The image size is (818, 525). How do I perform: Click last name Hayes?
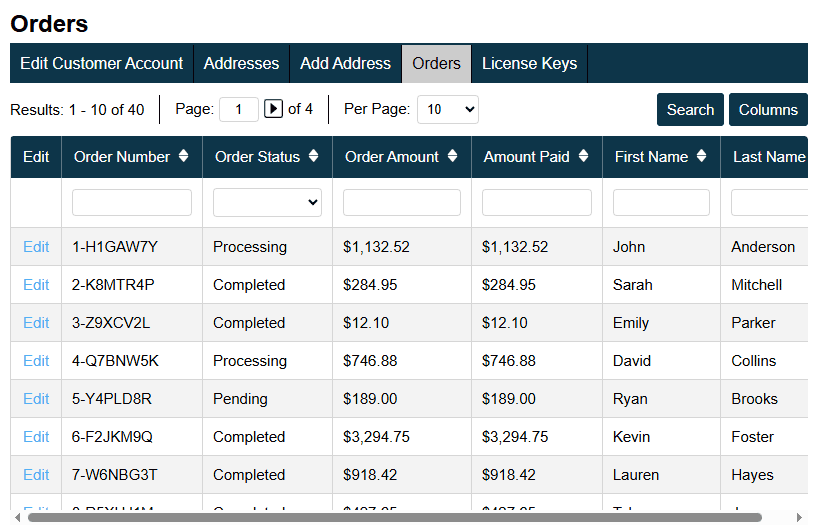(752, 475)
